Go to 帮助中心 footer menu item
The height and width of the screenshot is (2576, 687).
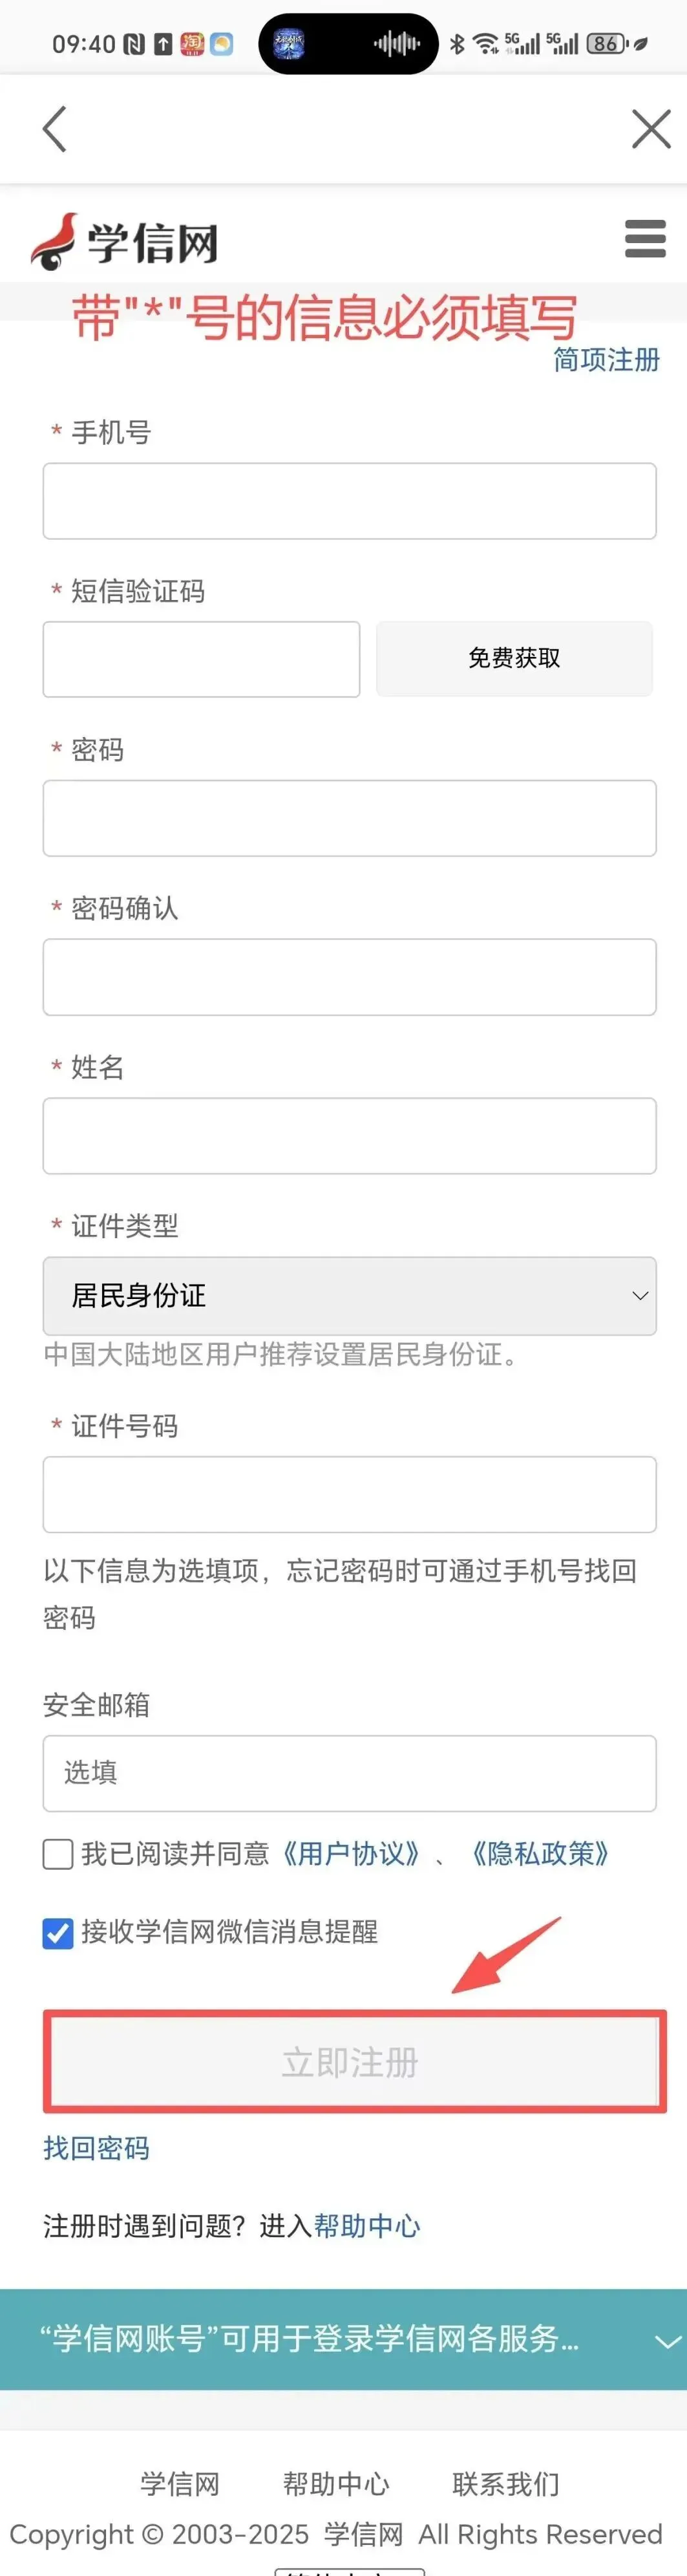click(336, 2484)
